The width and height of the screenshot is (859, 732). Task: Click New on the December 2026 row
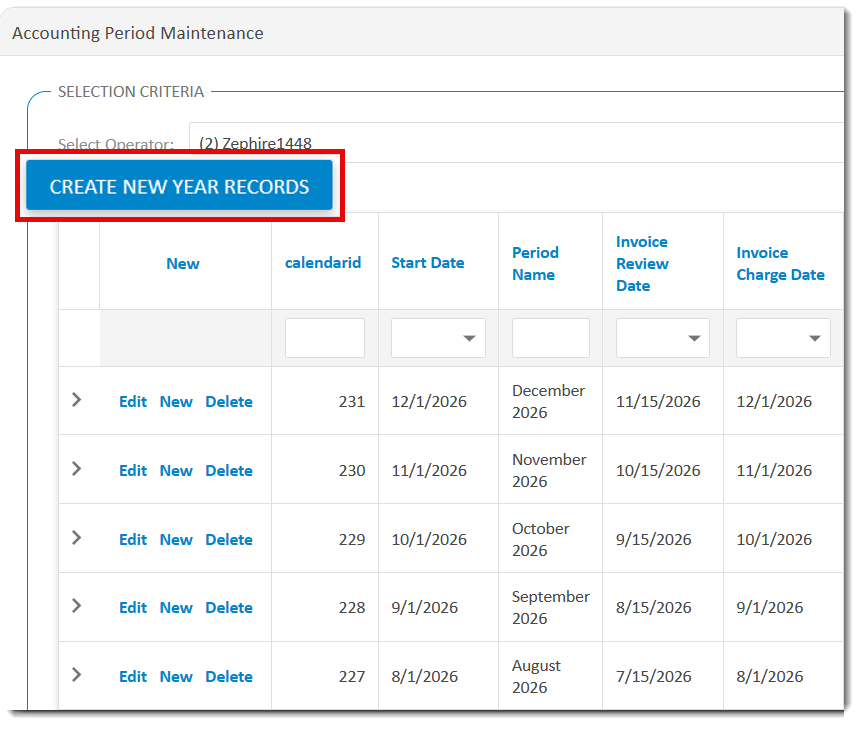(176, 400)
